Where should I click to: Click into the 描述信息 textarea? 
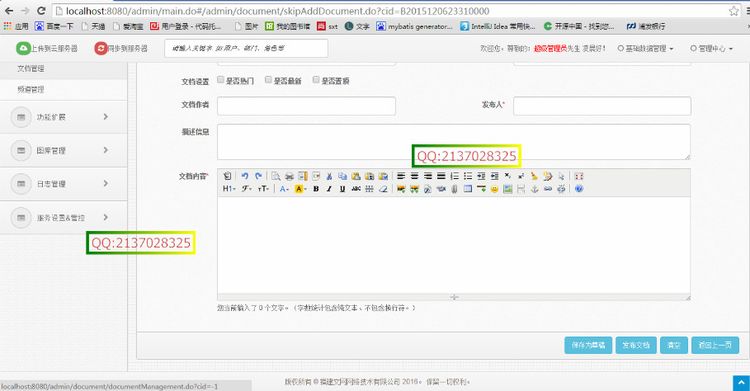tap(454, 142)
